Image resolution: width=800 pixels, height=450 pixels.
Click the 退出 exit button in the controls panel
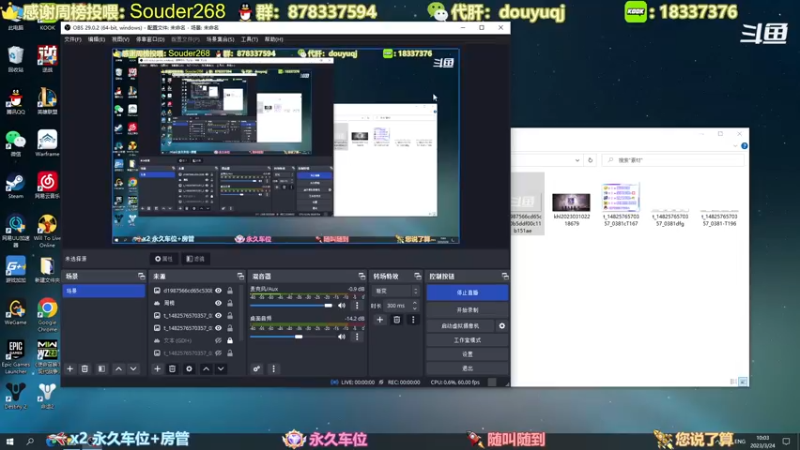click(x=467, y=368)
